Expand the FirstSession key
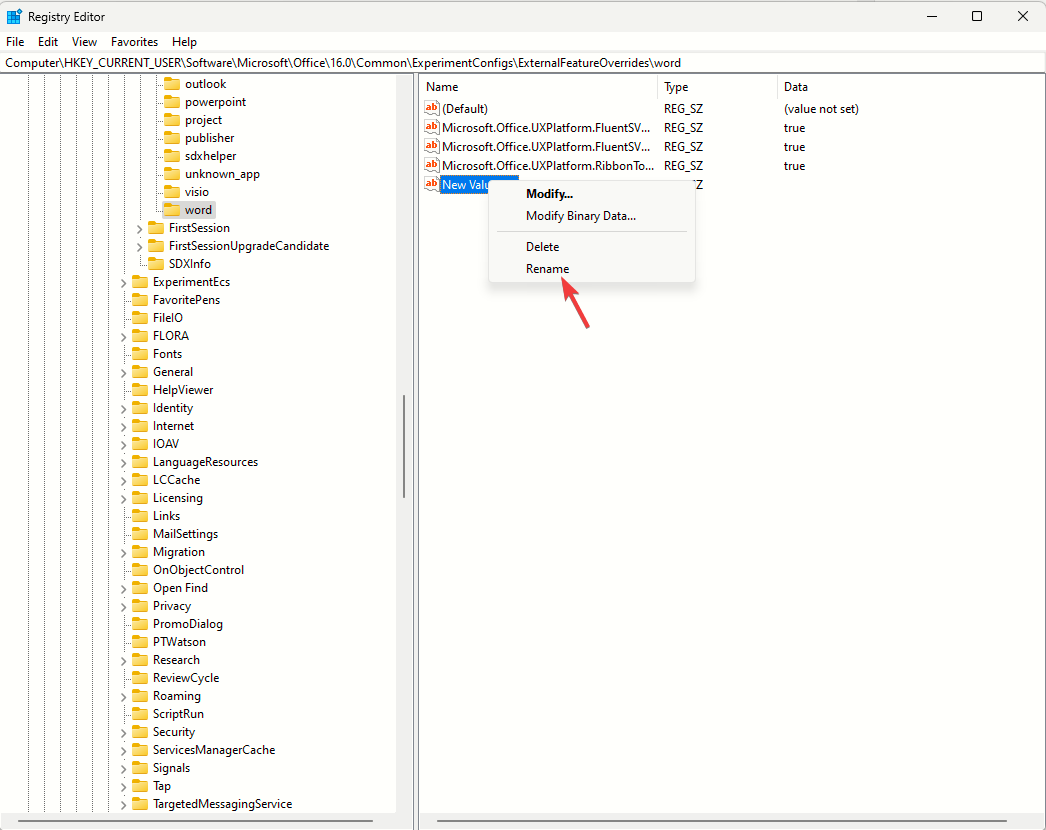1046x830 pixels. tap(140, 227)
